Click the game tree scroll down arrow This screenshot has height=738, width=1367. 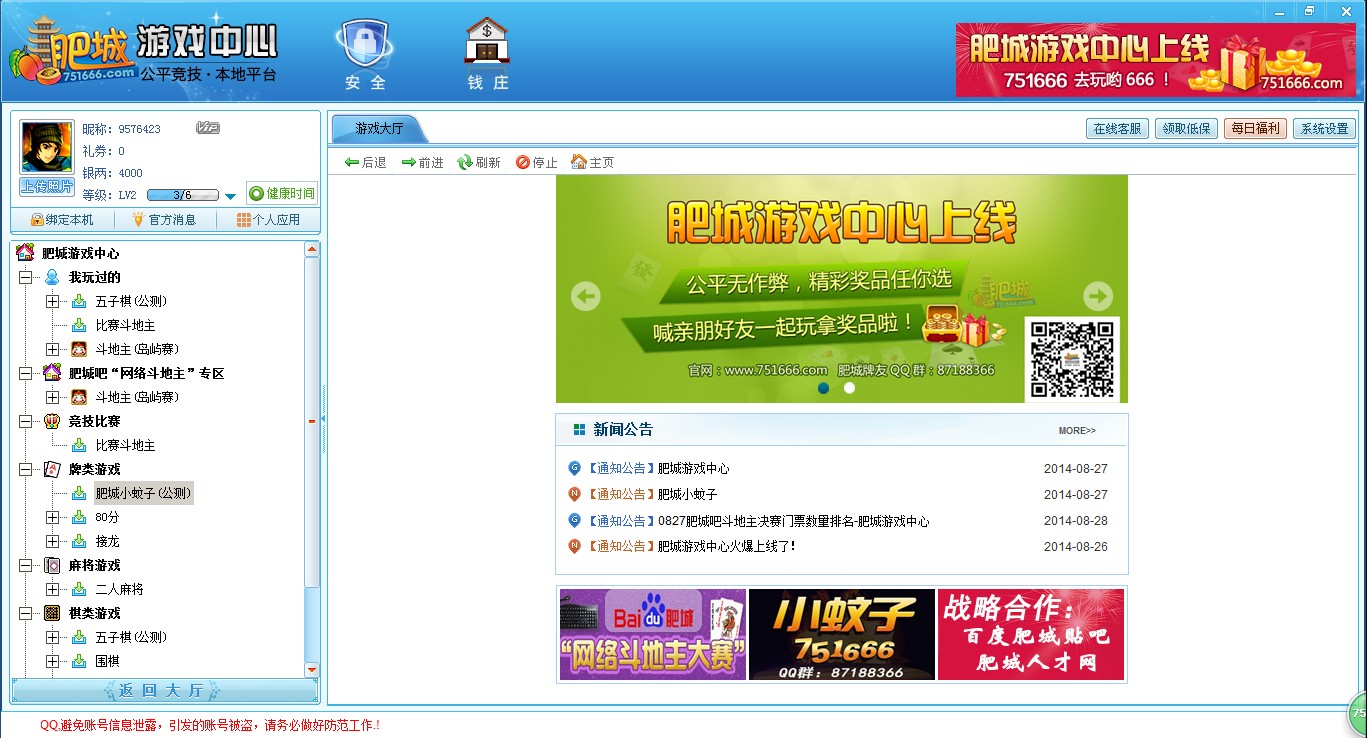point(312,669)
